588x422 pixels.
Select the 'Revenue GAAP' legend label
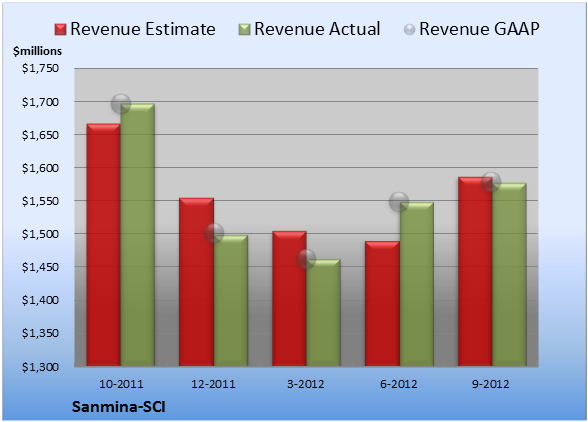click(x=479, y=29)
